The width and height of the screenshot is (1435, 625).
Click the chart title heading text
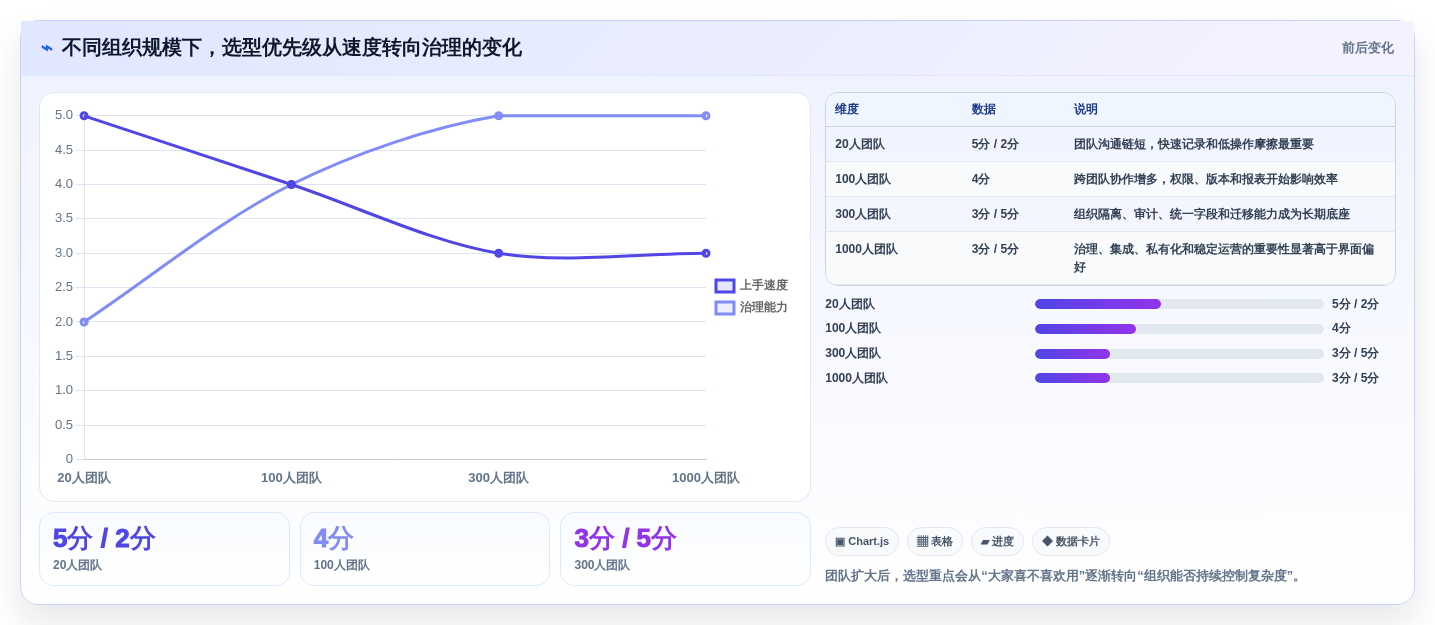(x=292, y=48)
